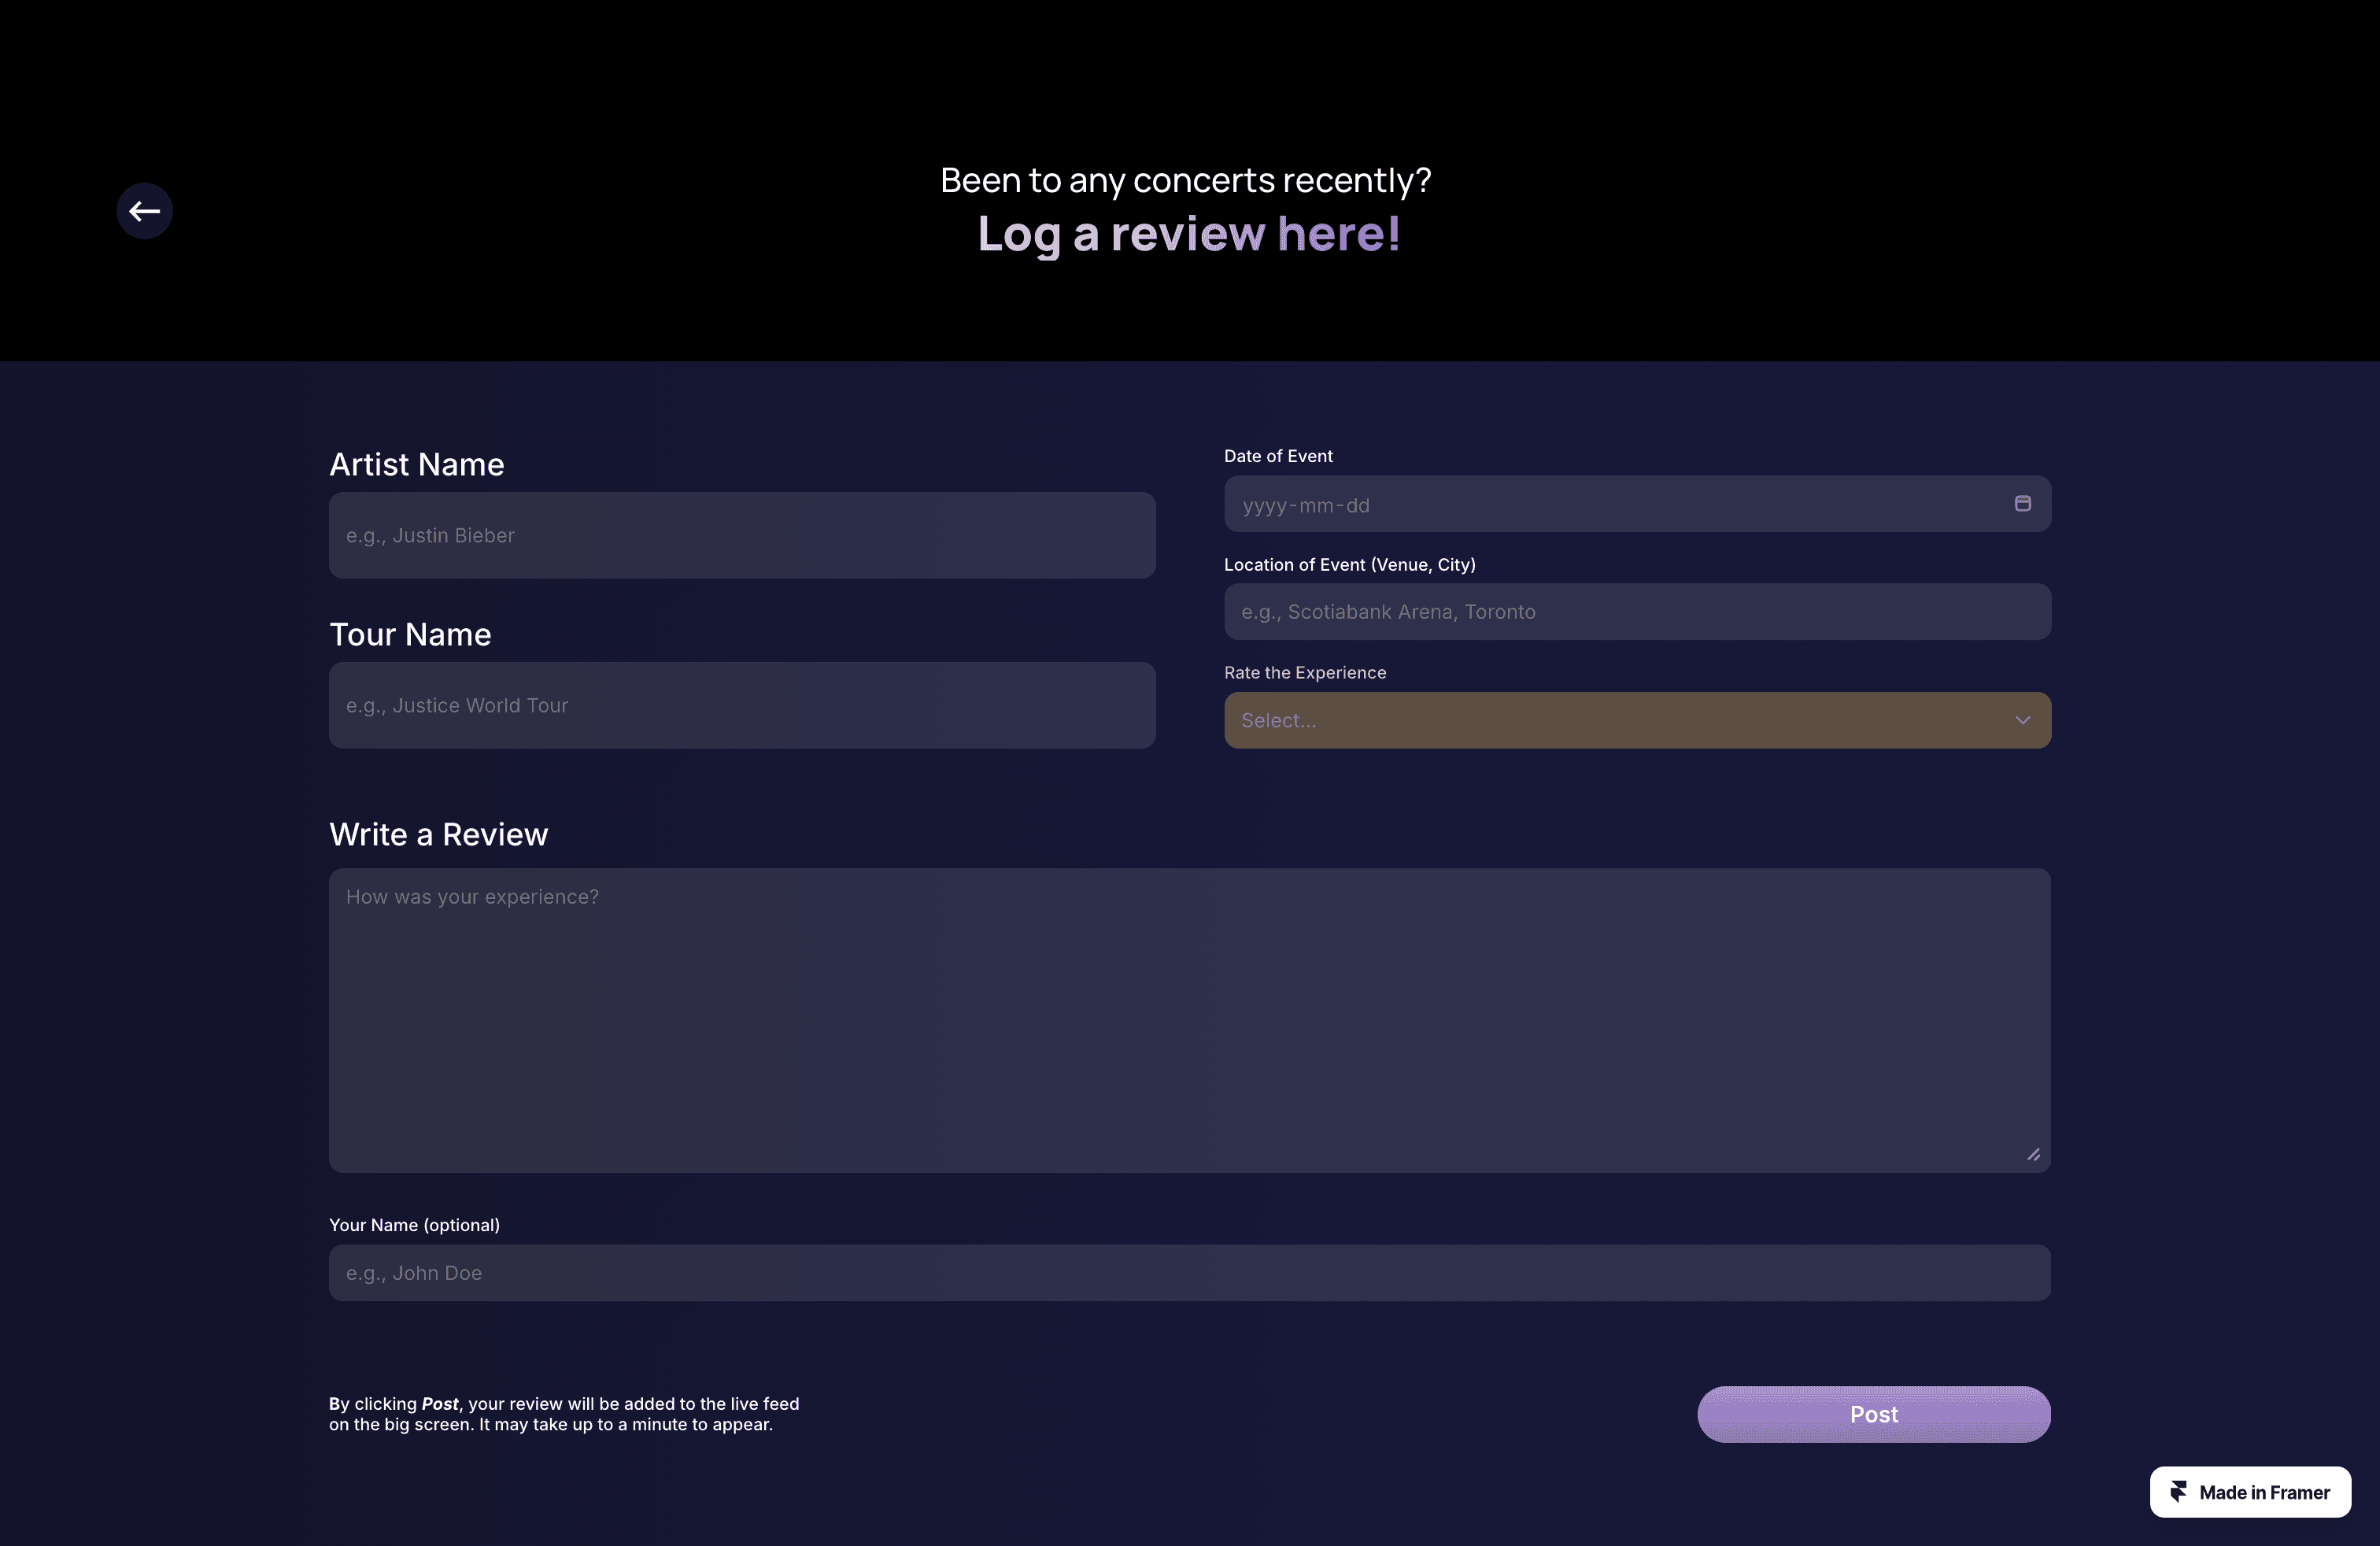Click the Tour Name label
This screenshot has width=2380, height=1546.
click(x=410, y=634)
